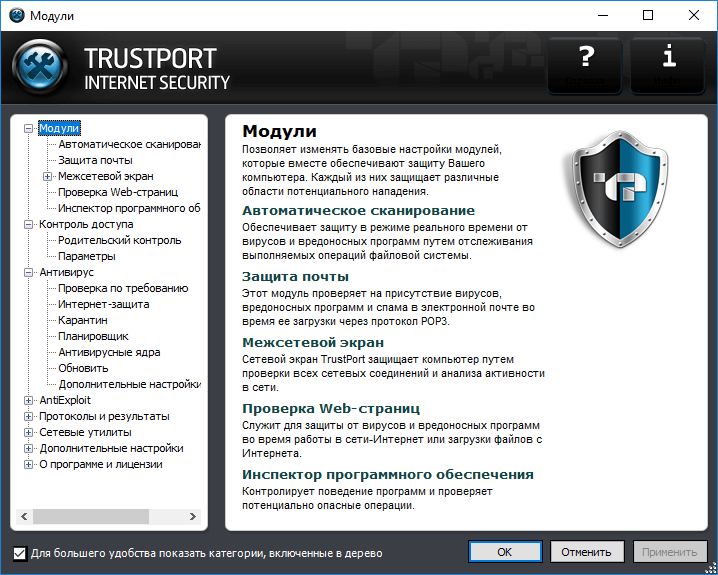Open Обновить settings

(83, 369)
